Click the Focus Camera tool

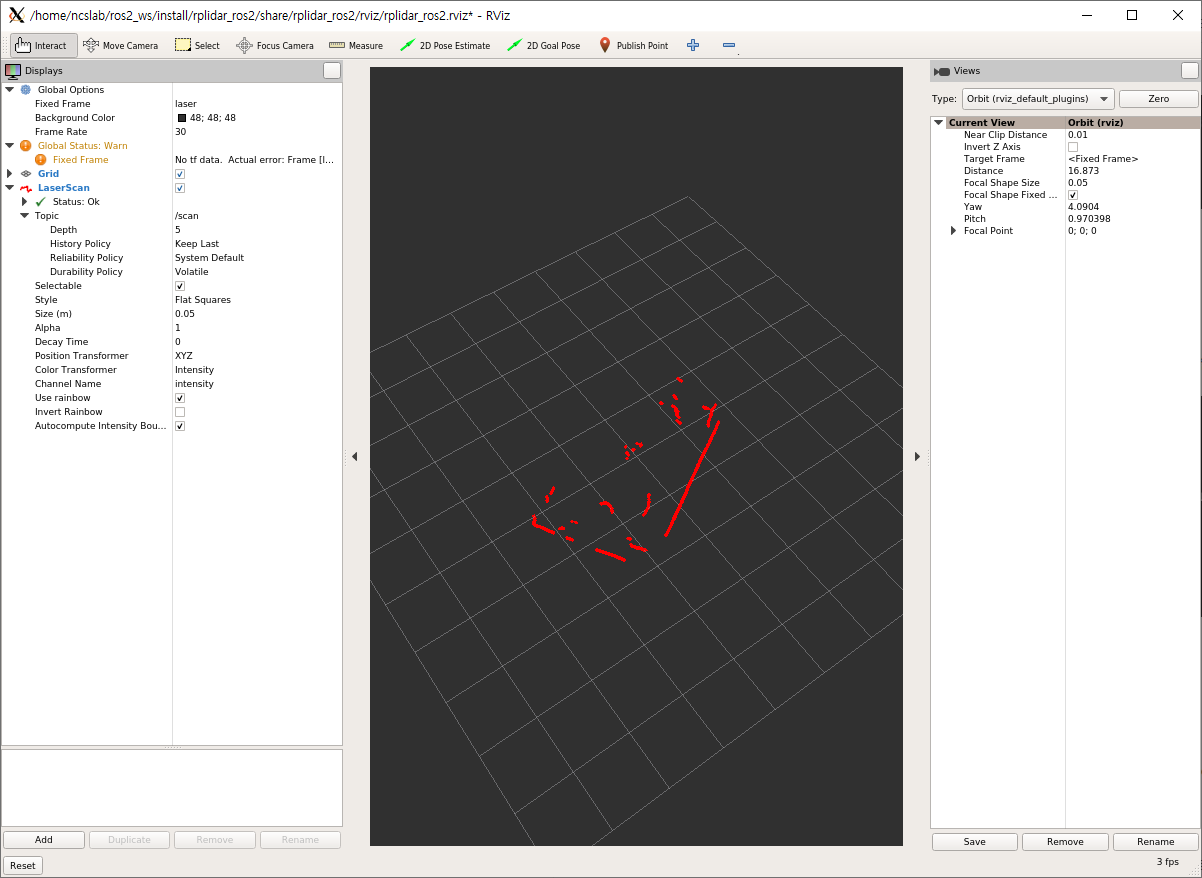[275, 45]
